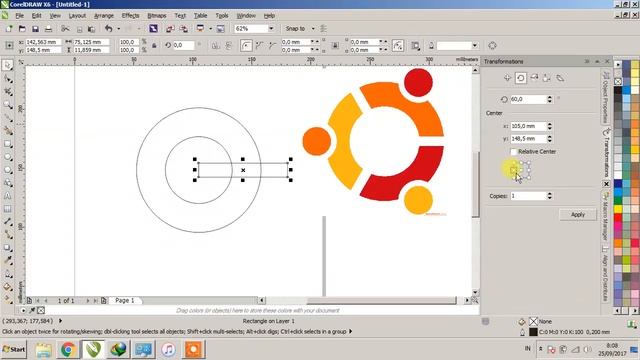Click the object x position field
640x360 pixels.
43,42
